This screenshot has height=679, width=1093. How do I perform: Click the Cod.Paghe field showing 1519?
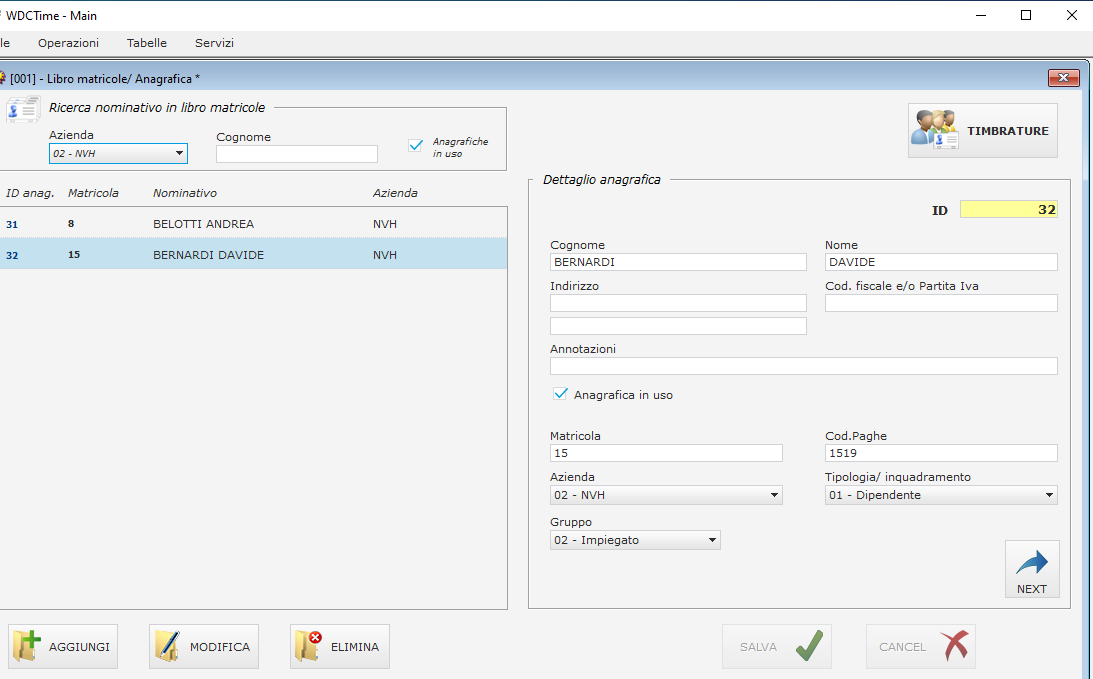coord(941,453)
